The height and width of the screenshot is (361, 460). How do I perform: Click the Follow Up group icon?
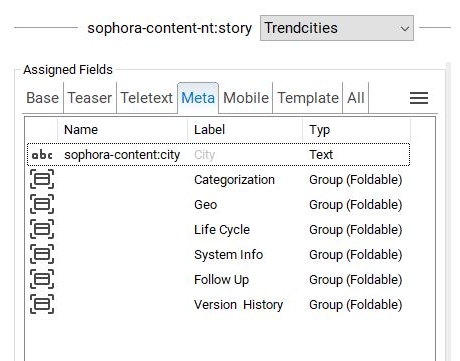[42, 279]
